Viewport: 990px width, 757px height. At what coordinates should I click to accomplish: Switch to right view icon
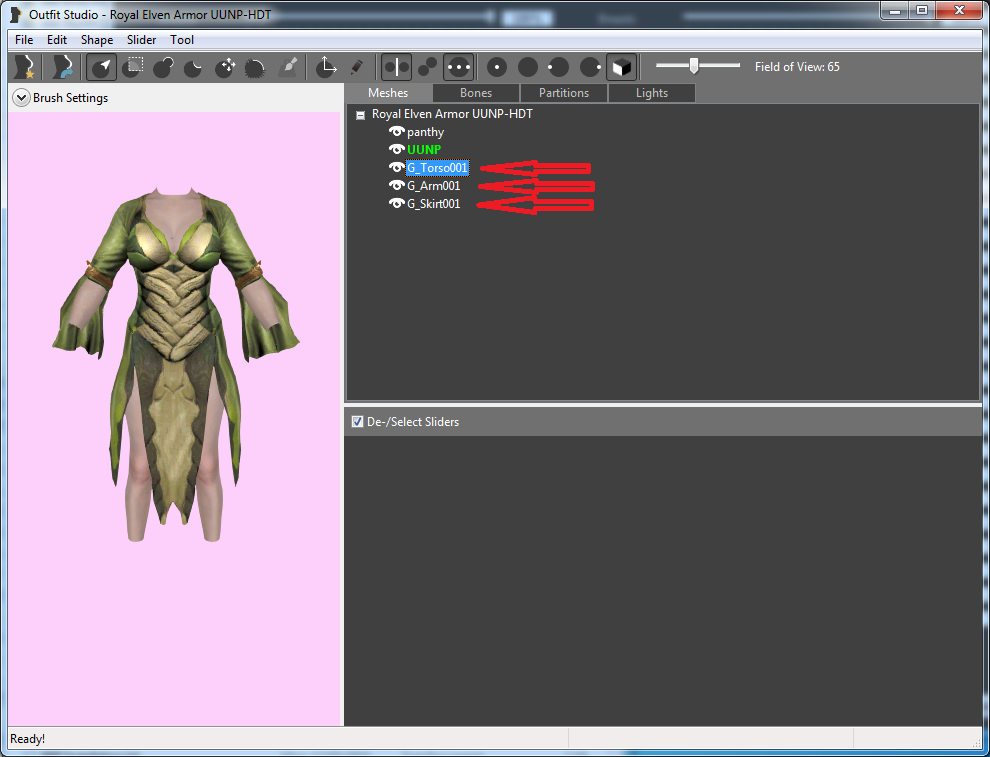point(590,67)
